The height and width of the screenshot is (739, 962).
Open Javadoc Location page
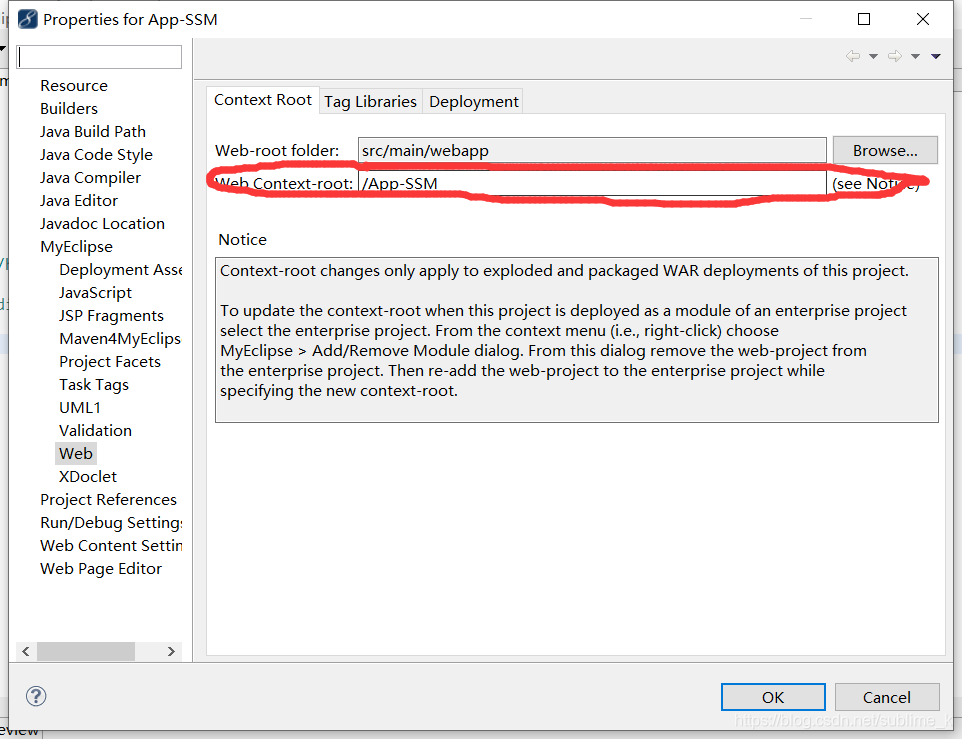102,223
